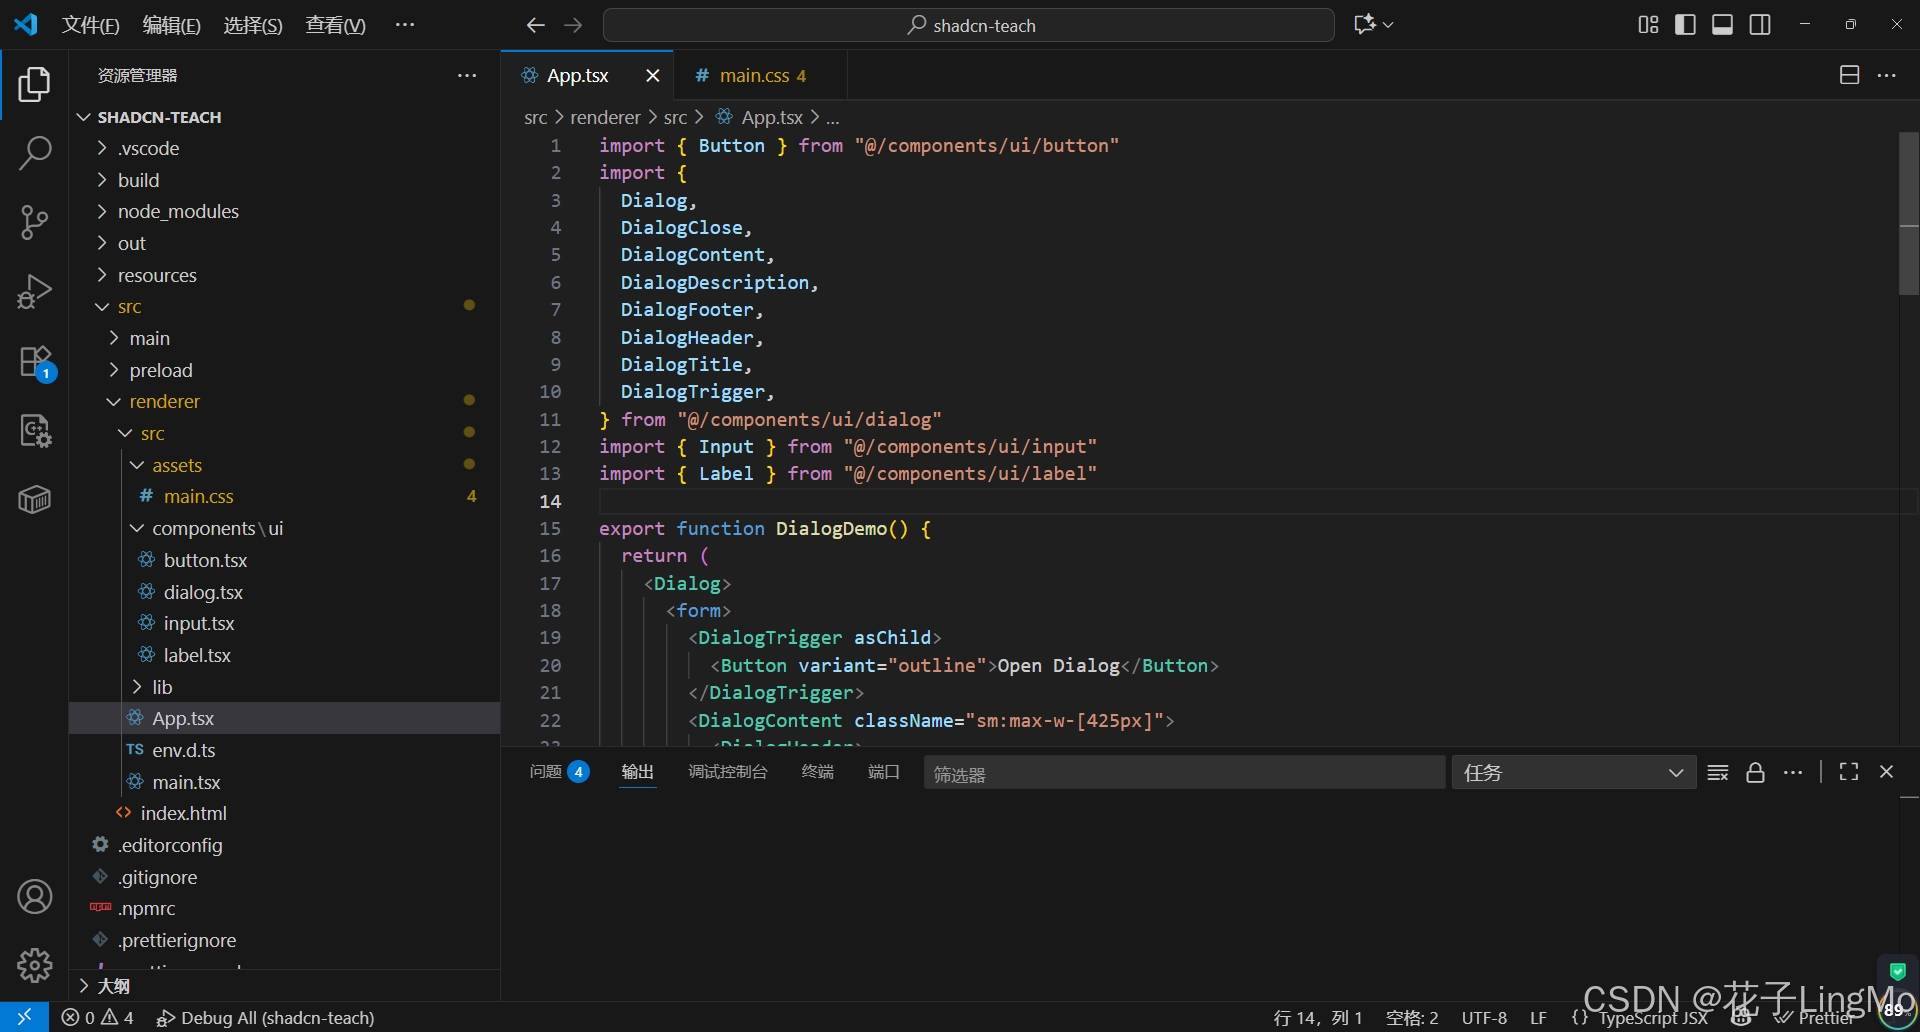Clear the output panel

[1718, 772]
